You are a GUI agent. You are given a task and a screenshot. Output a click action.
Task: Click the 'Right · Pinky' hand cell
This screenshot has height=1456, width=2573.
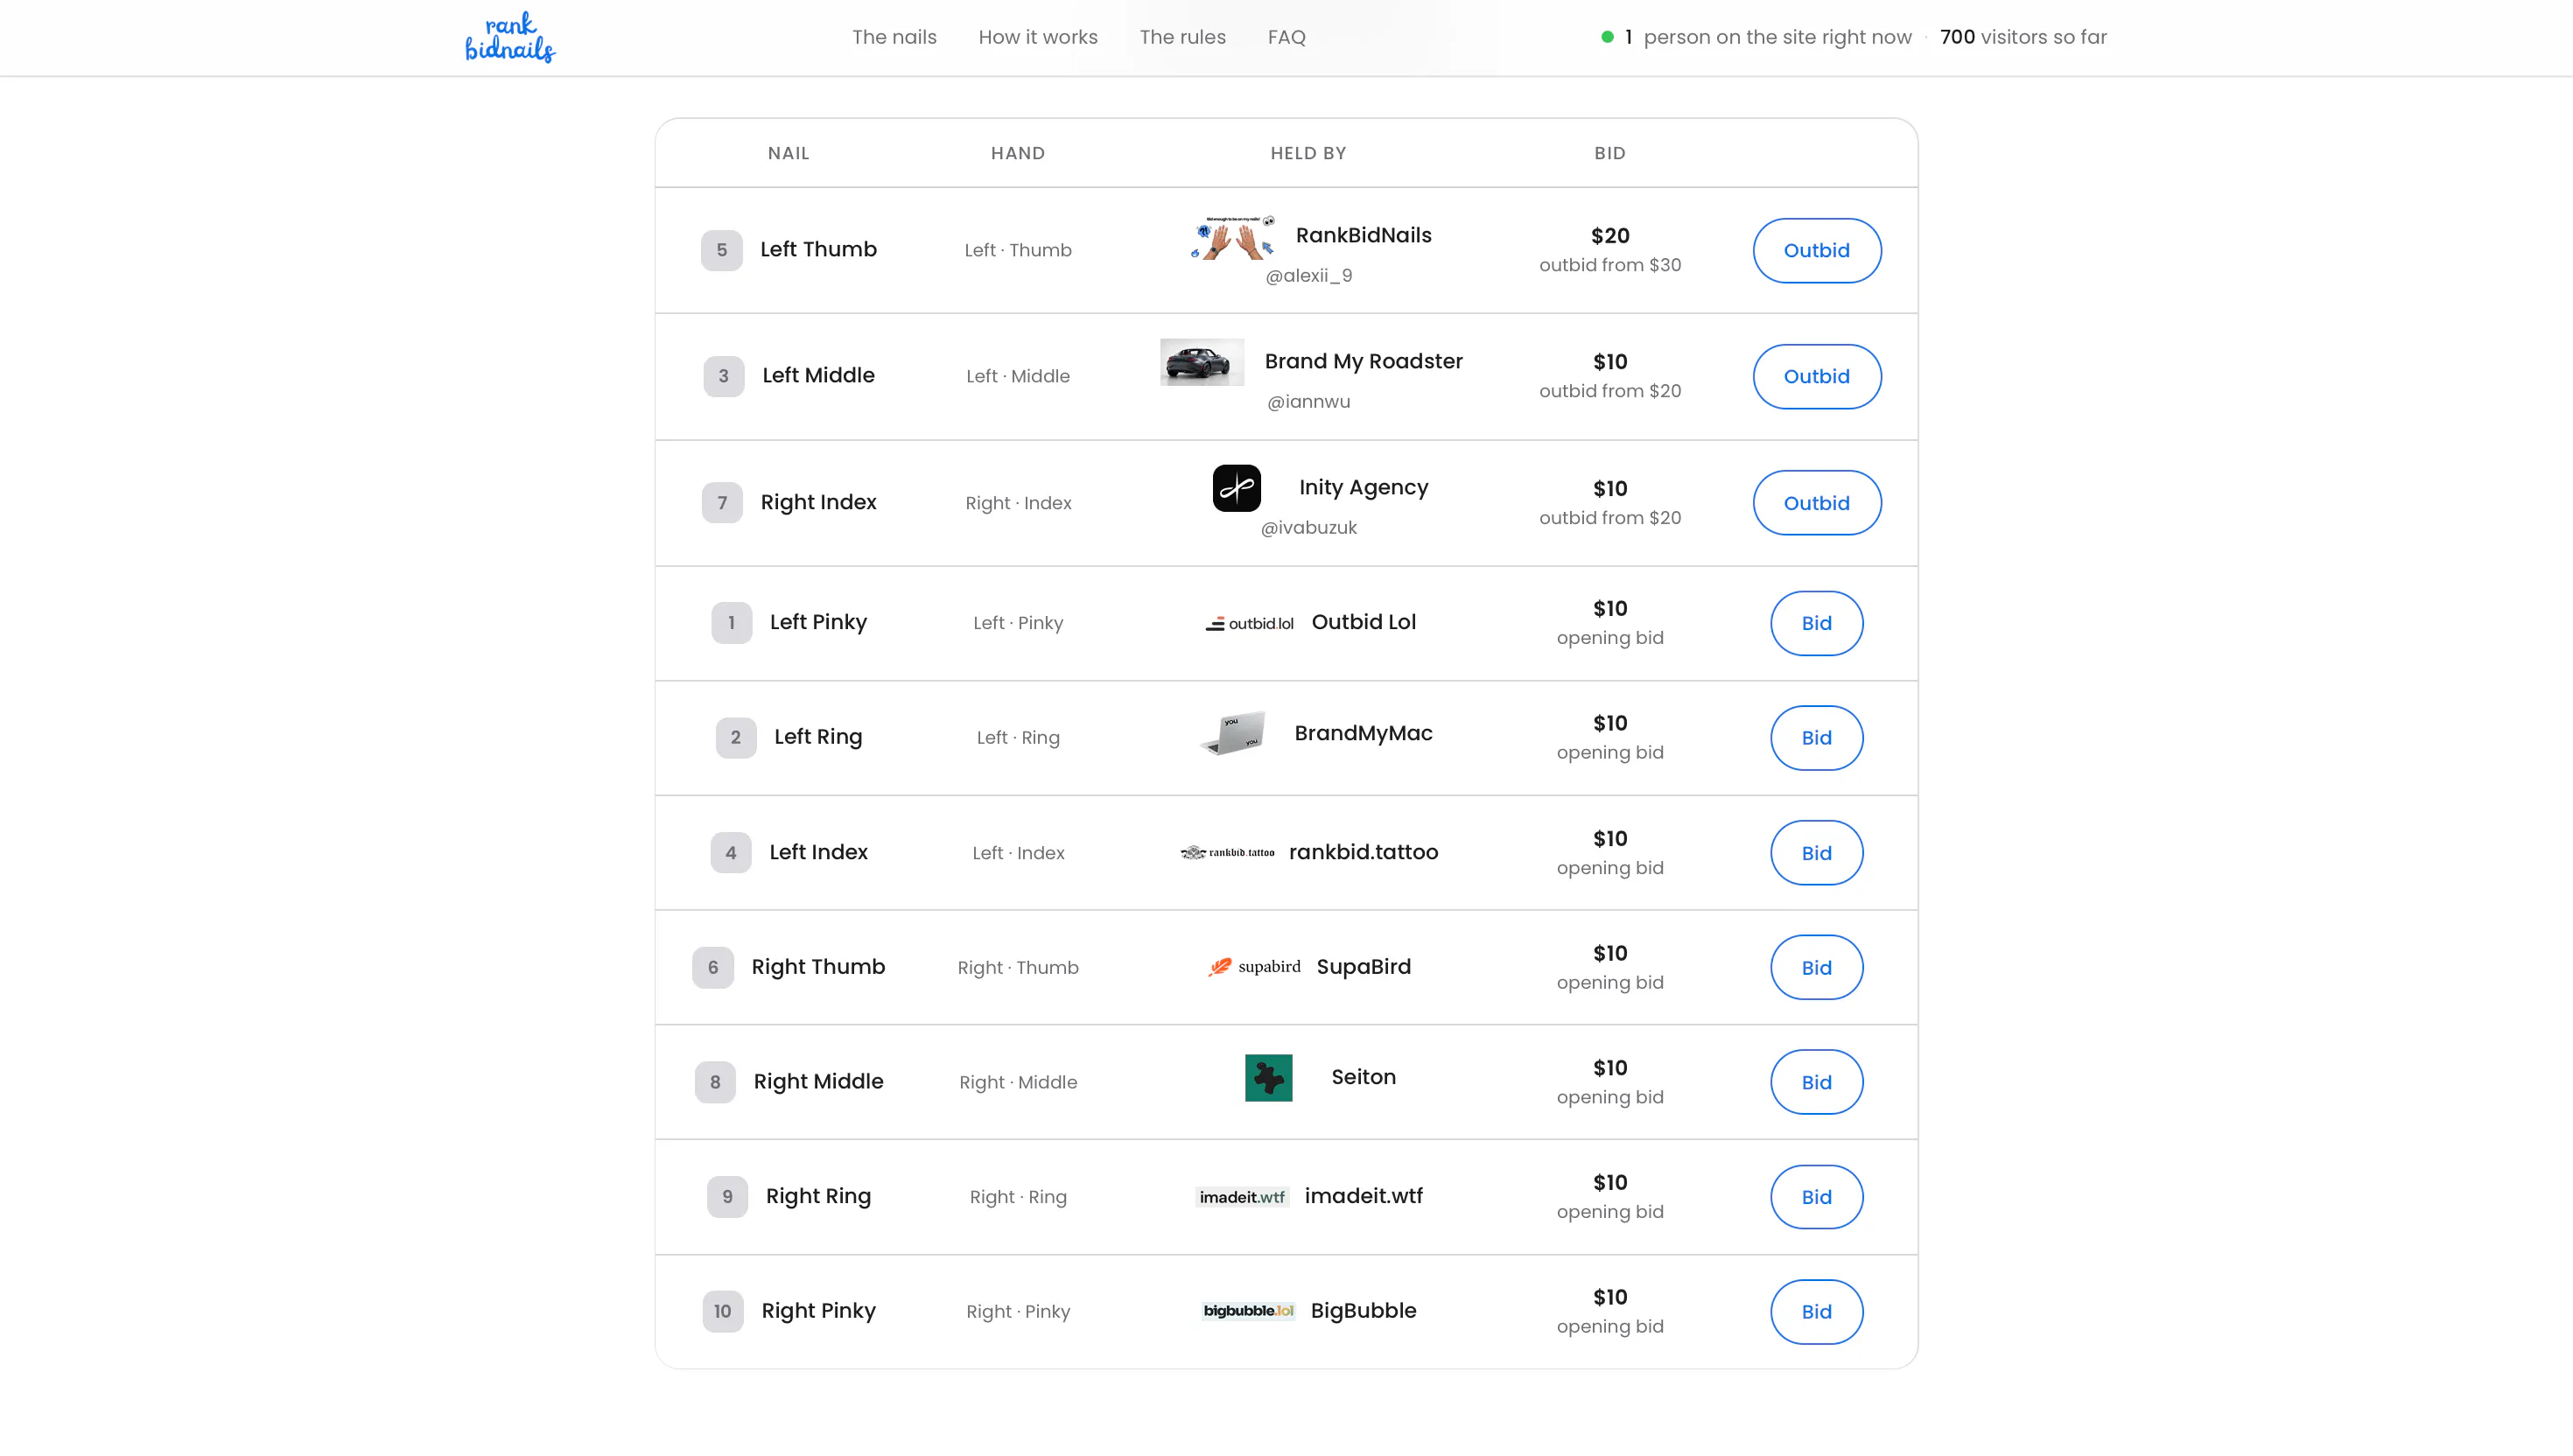pyautogui.click(x=1018, y=1311)
